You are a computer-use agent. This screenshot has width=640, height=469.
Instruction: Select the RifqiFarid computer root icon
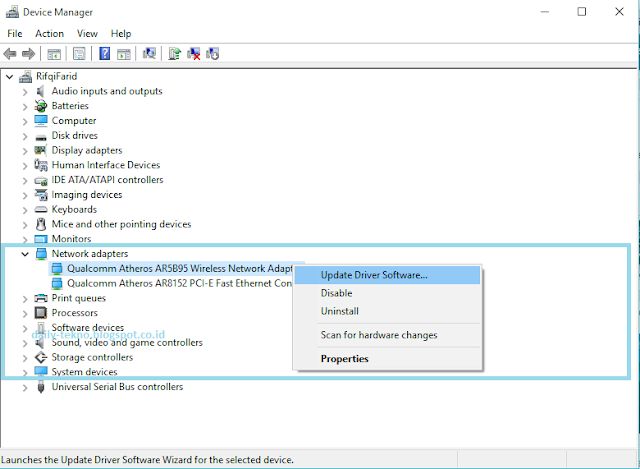pos(25,76)
